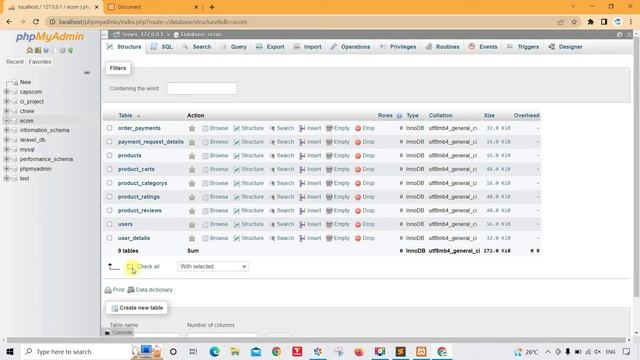Favorite the products table star

click(192, 156)
